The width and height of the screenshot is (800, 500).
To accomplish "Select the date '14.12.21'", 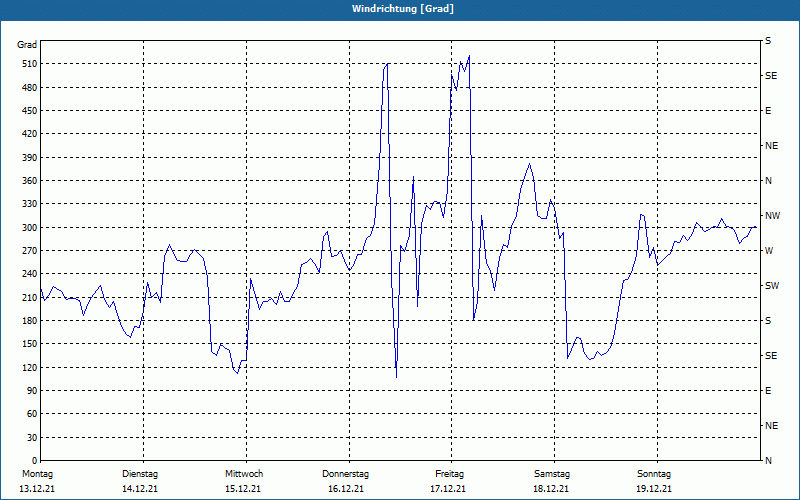I will click(140, 489).
